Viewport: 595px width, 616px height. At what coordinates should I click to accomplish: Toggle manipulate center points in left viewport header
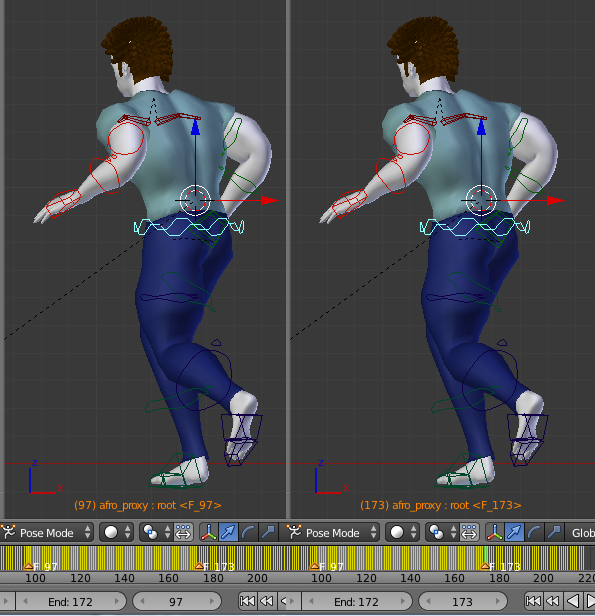[183, 533]
